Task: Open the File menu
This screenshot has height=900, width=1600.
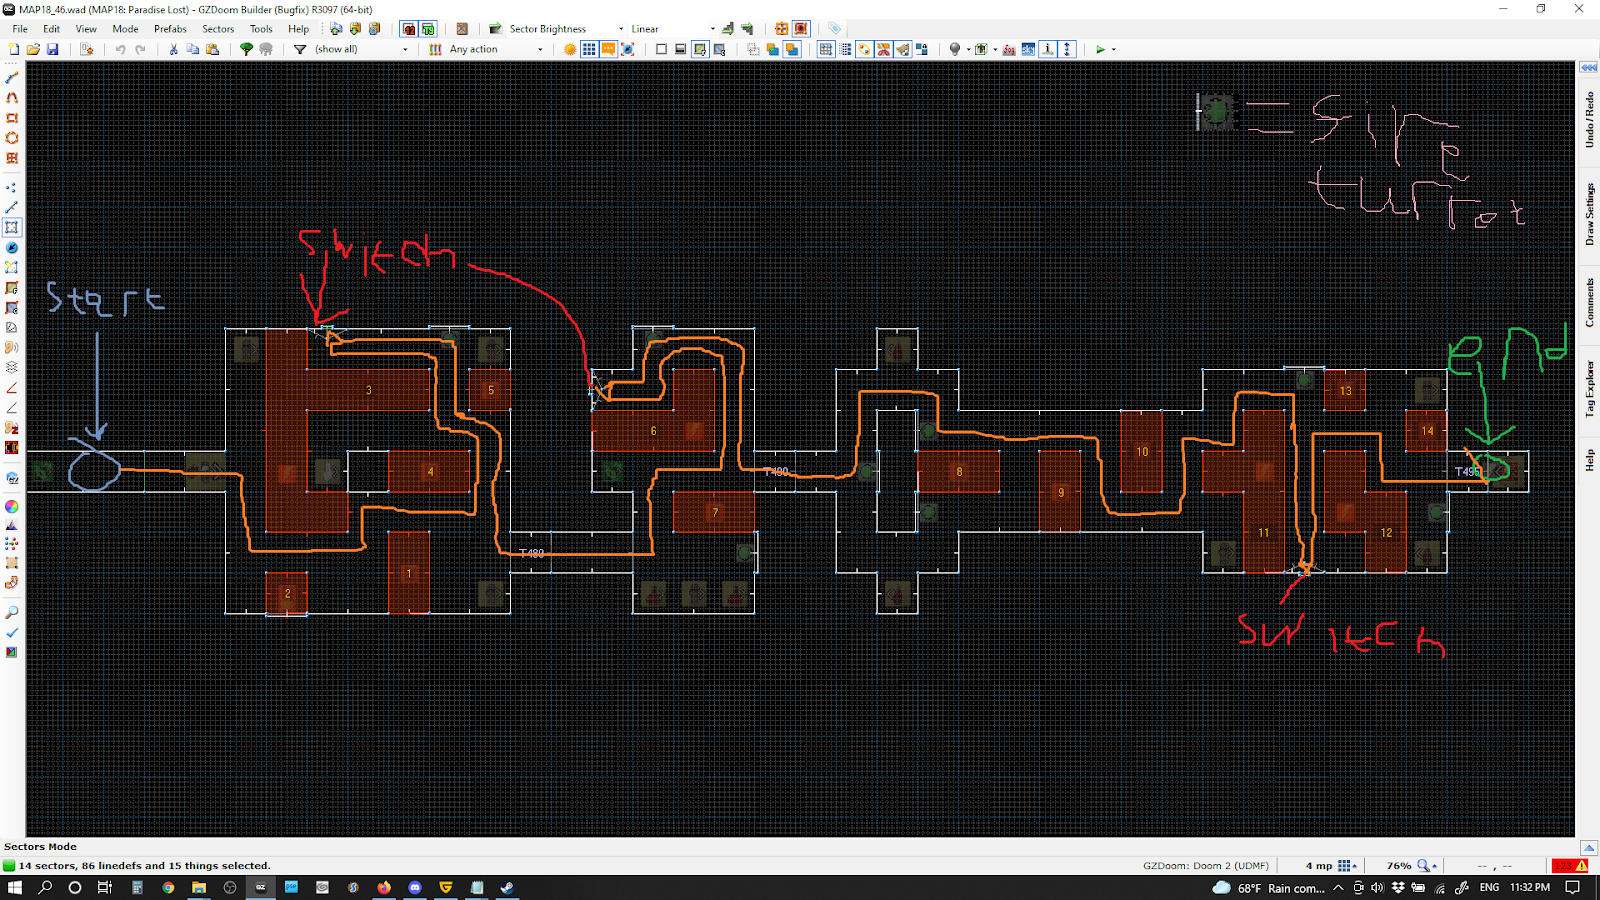Action: 20,29
